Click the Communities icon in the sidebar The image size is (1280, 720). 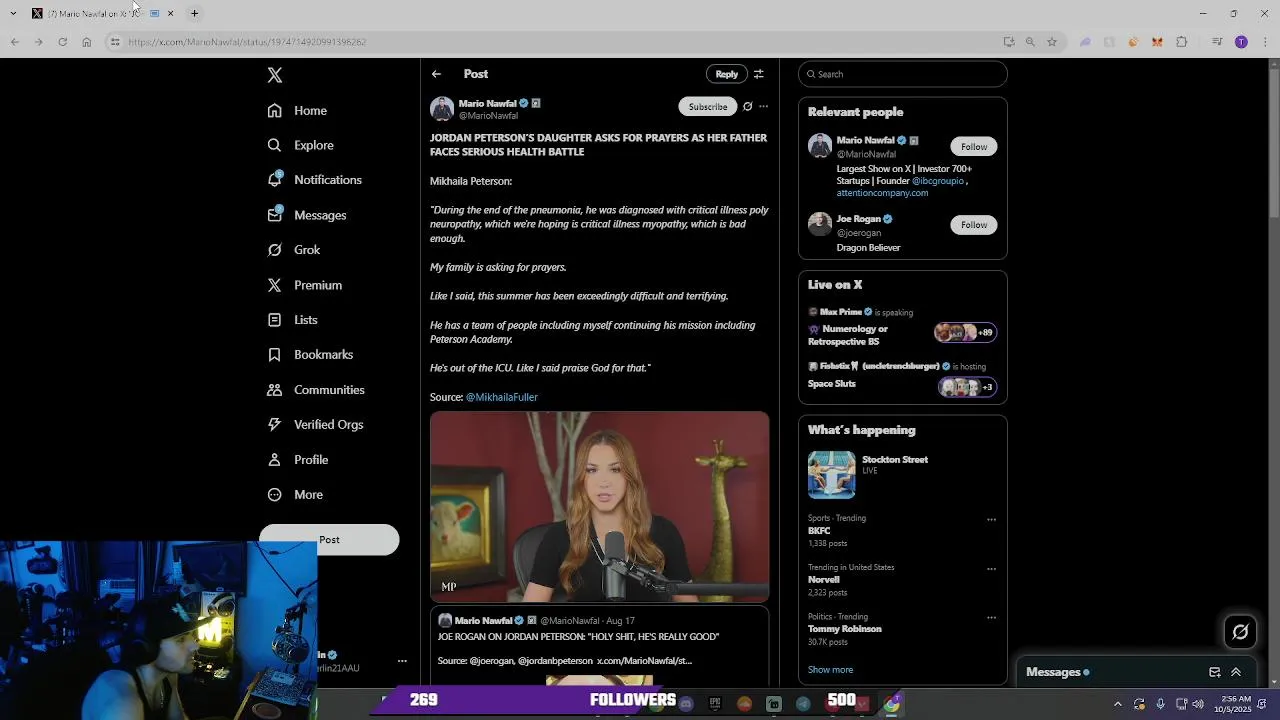[x=274, y=390]
